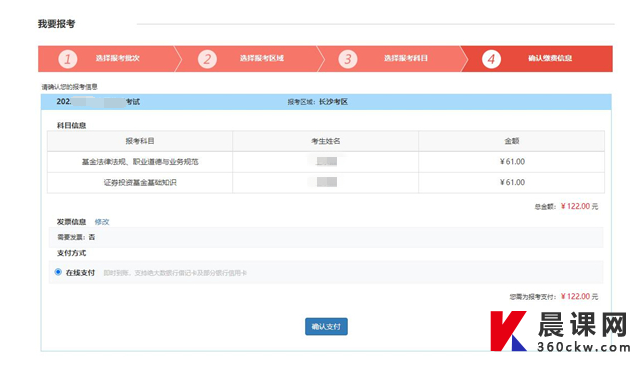Click step 2 circle number icon
Screen dimensions: 644x370
[x=207, y=59]
